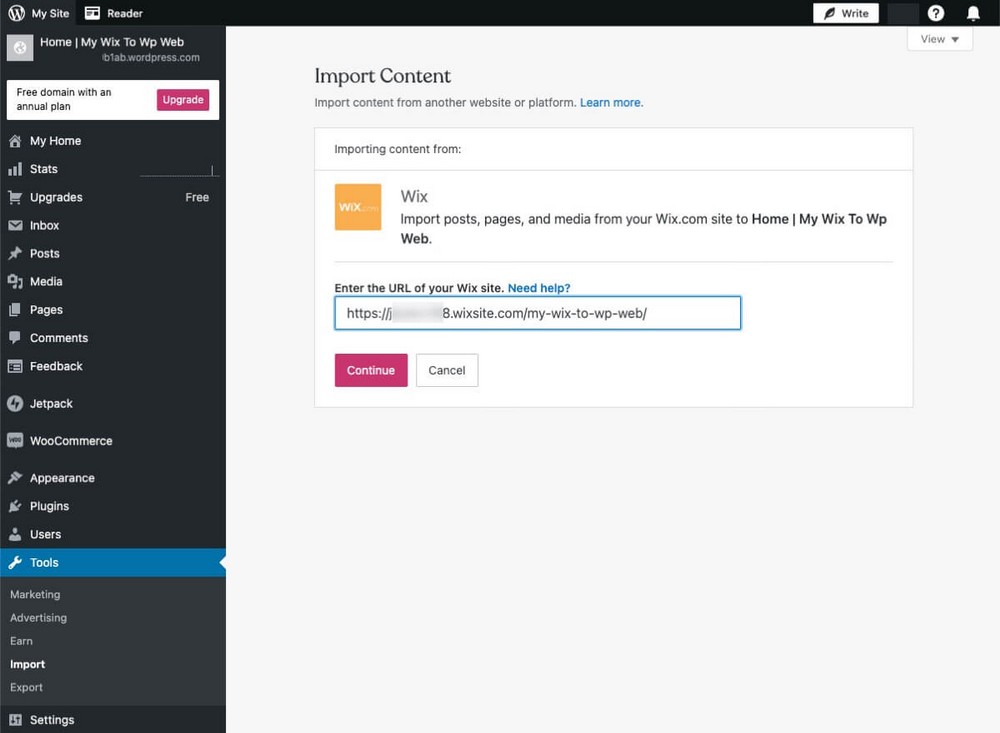Open My Site menu label

[50, 13]
